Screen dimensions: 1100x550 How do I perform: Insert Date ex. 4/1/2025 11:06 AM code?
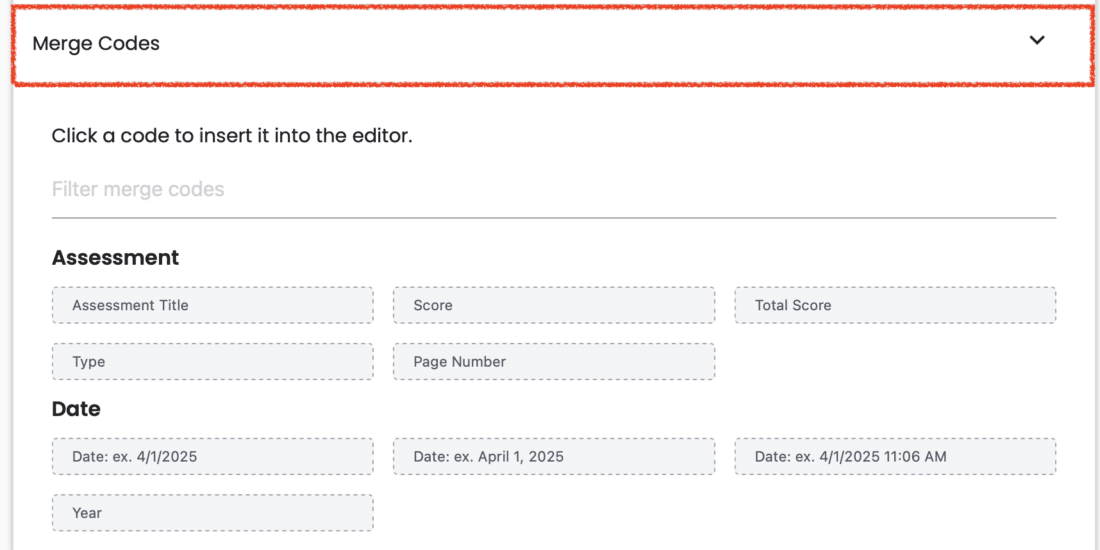895,457
